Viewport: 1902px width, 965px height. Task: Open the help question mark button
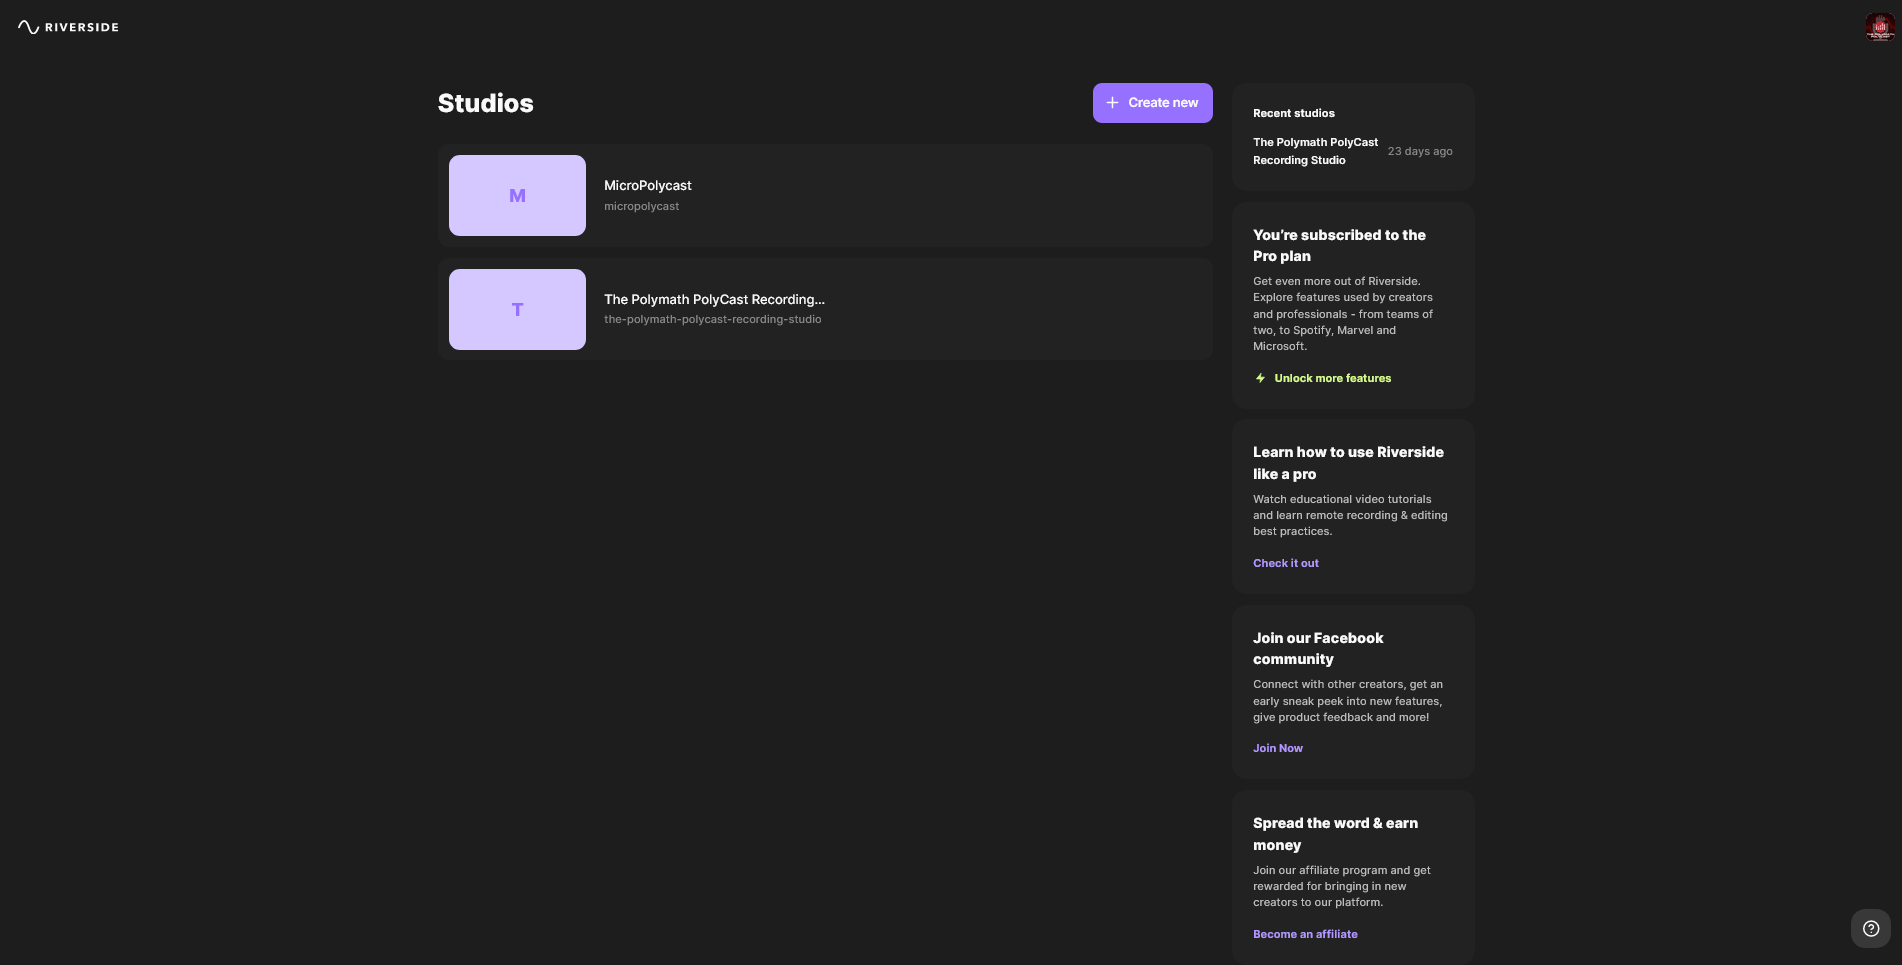[1870, 928]
